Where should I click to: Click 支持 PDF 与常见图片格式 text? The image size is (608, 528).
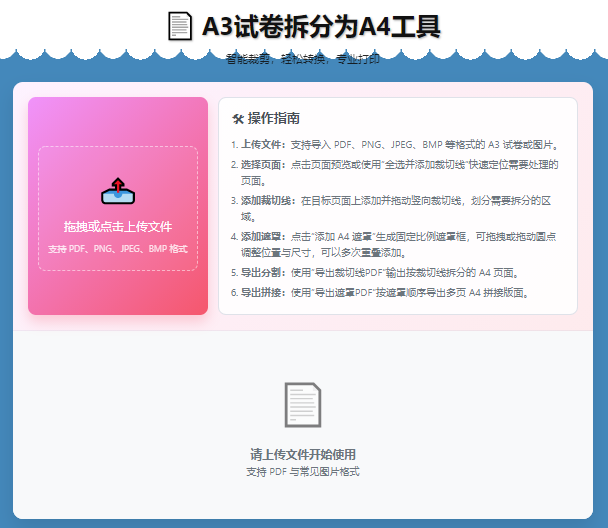point(303,472)
